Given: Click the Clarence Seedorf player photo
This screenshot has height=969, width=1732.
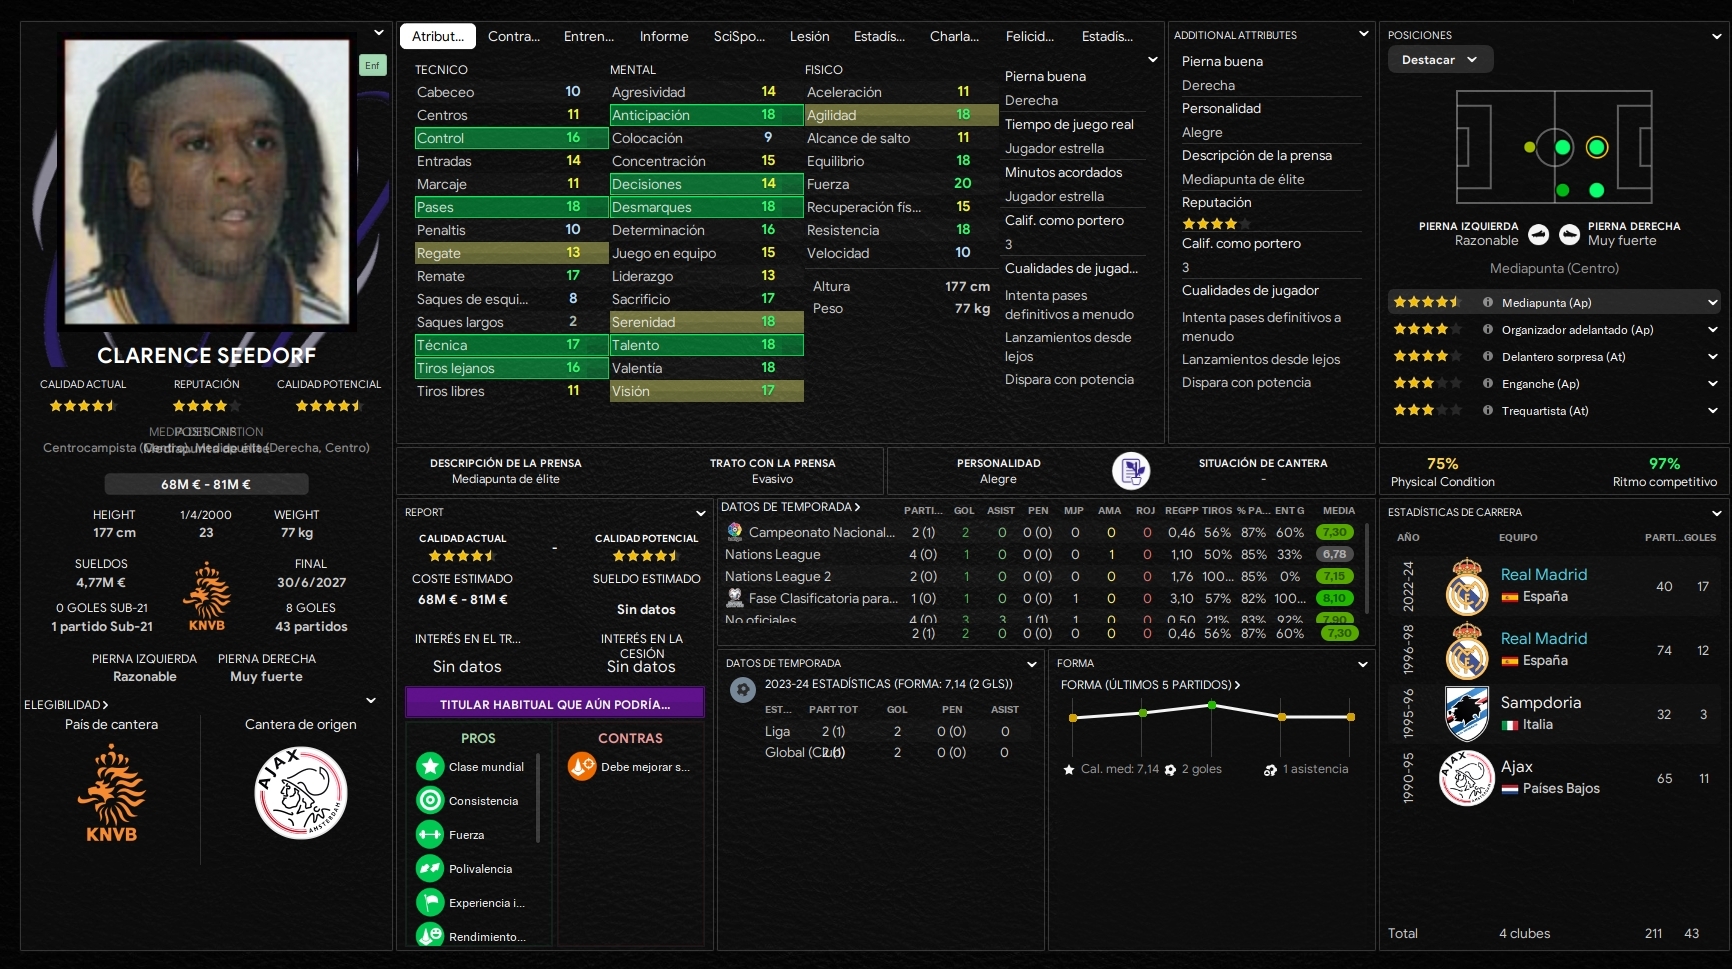Looking at the screenshot, I should (207, 183).
